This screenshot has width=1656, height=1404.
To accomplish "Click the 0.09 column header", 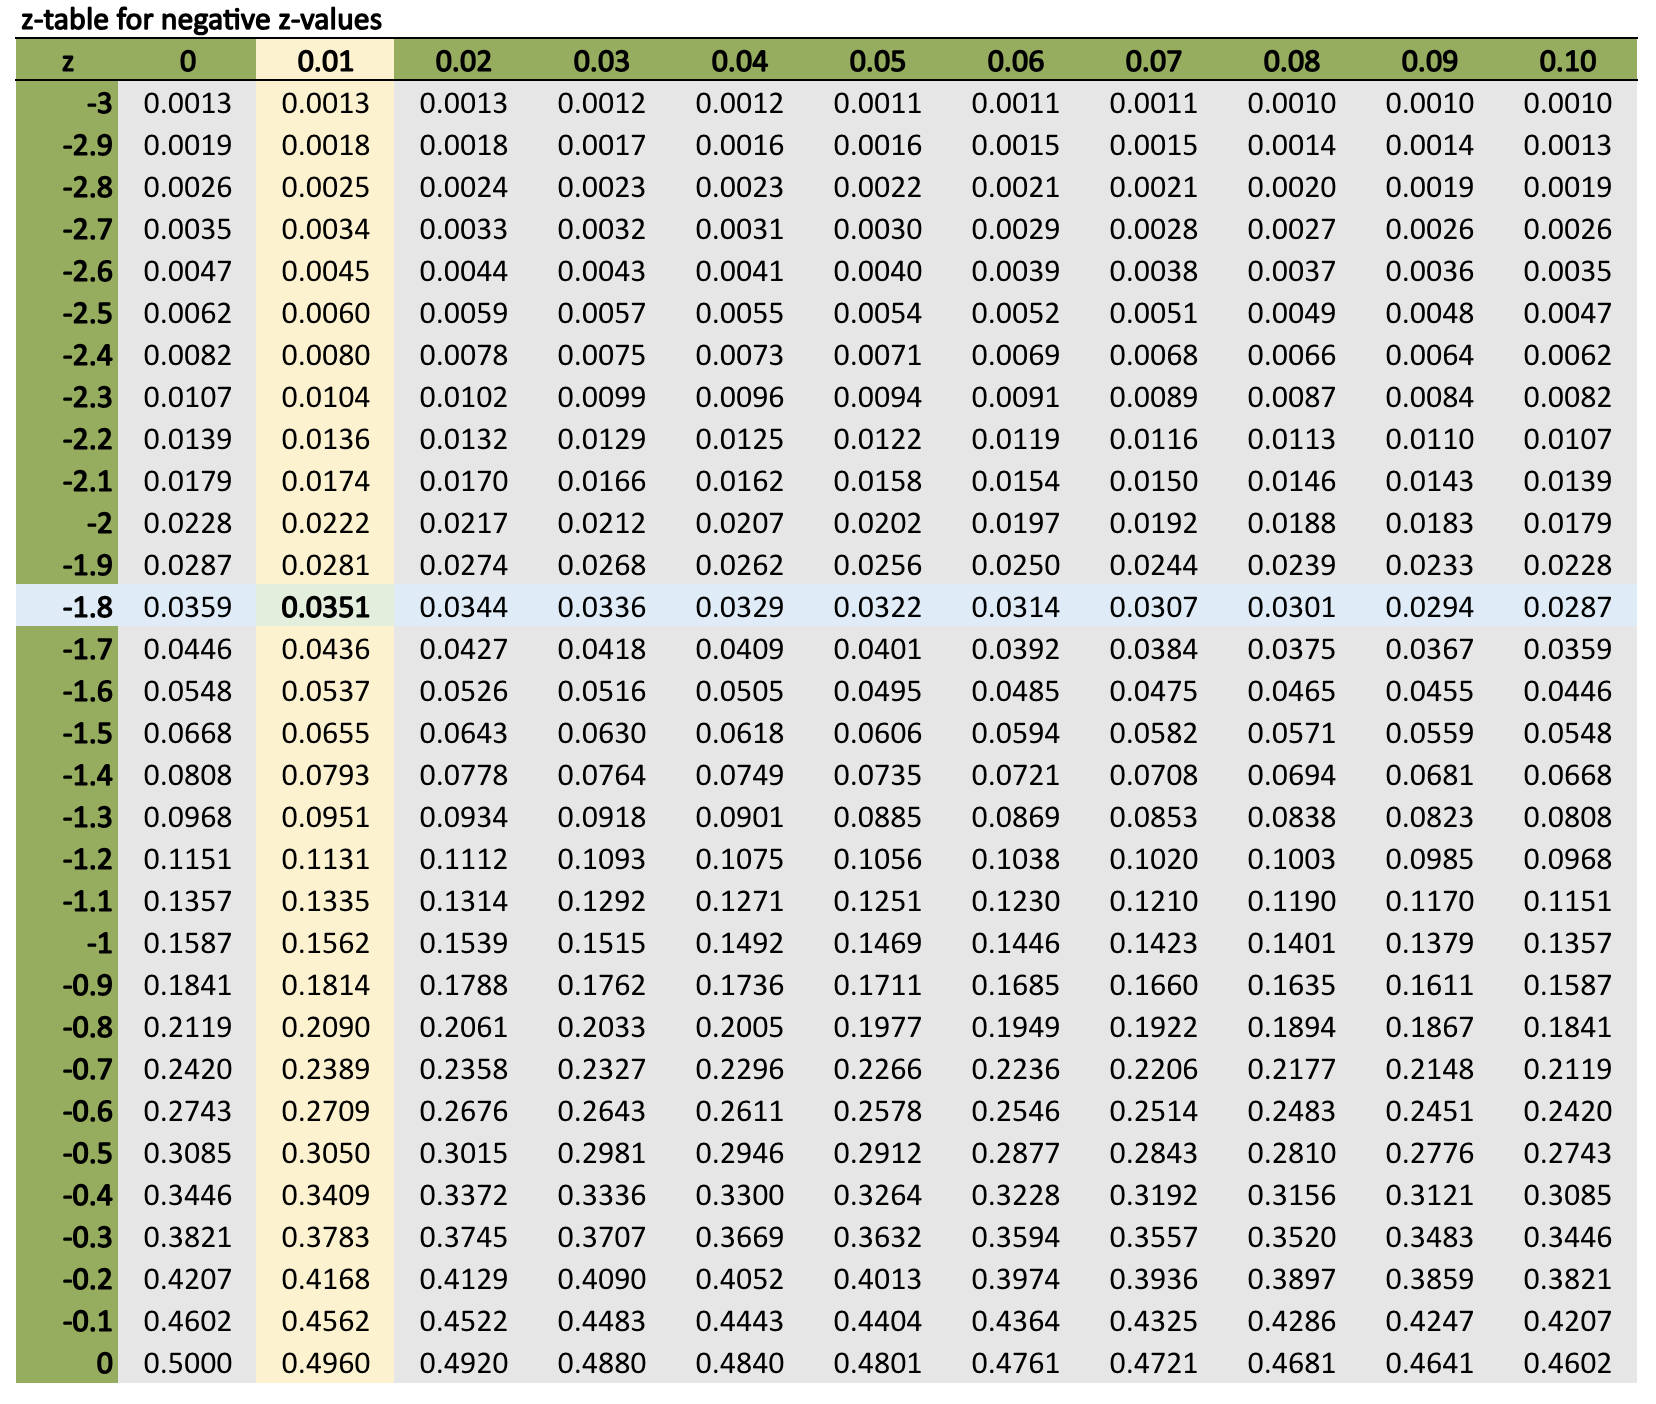I will pyautogui.click(x=1429, y=61).
